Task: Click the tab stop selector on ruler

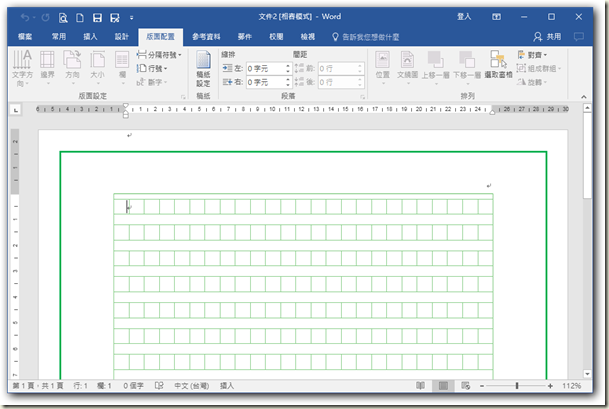Action: coord(16,110)
